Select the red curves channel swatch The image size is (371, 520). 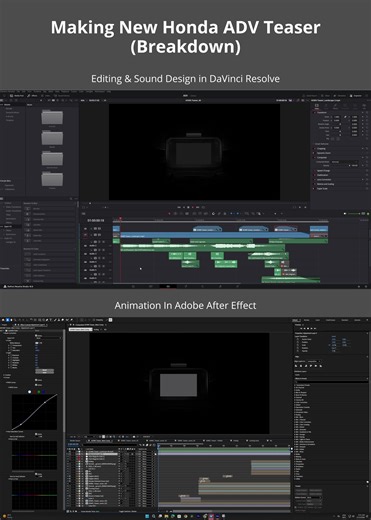point(34,392)
